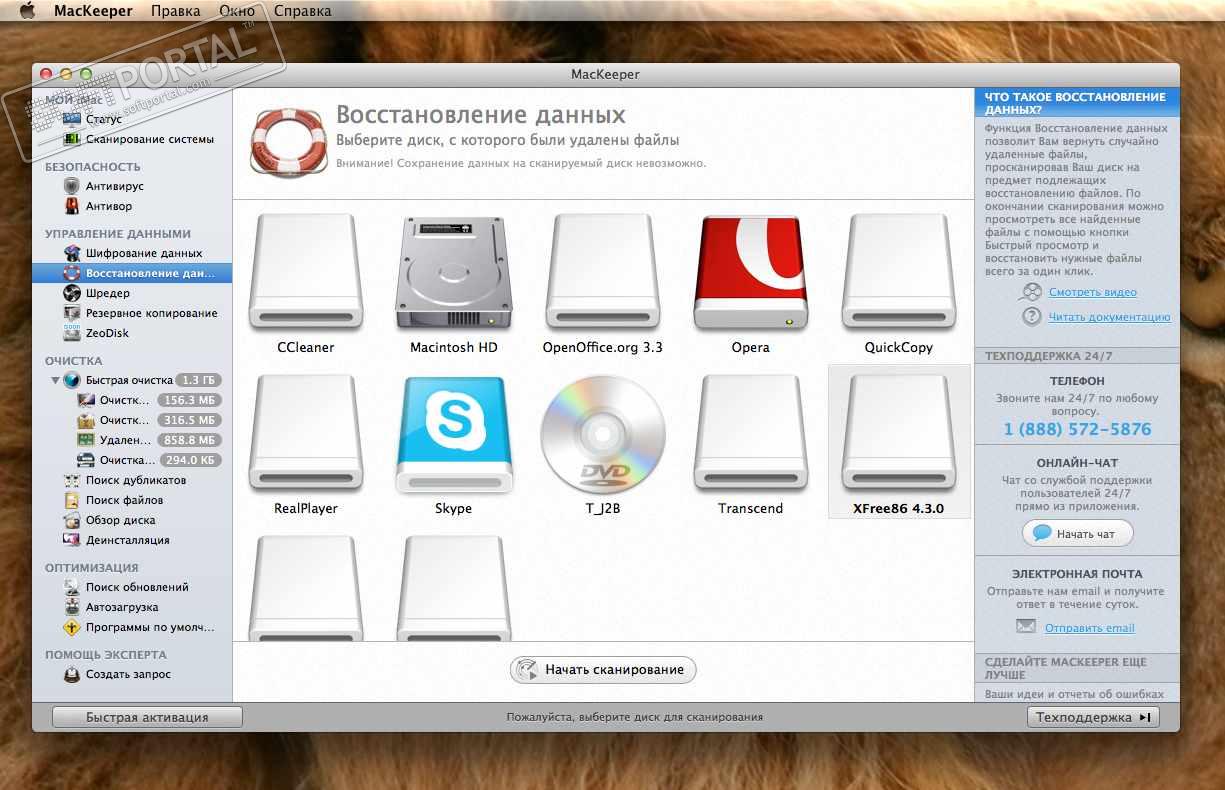
Task: Open the Читать документацию link
Action: tap(1109, 317)
